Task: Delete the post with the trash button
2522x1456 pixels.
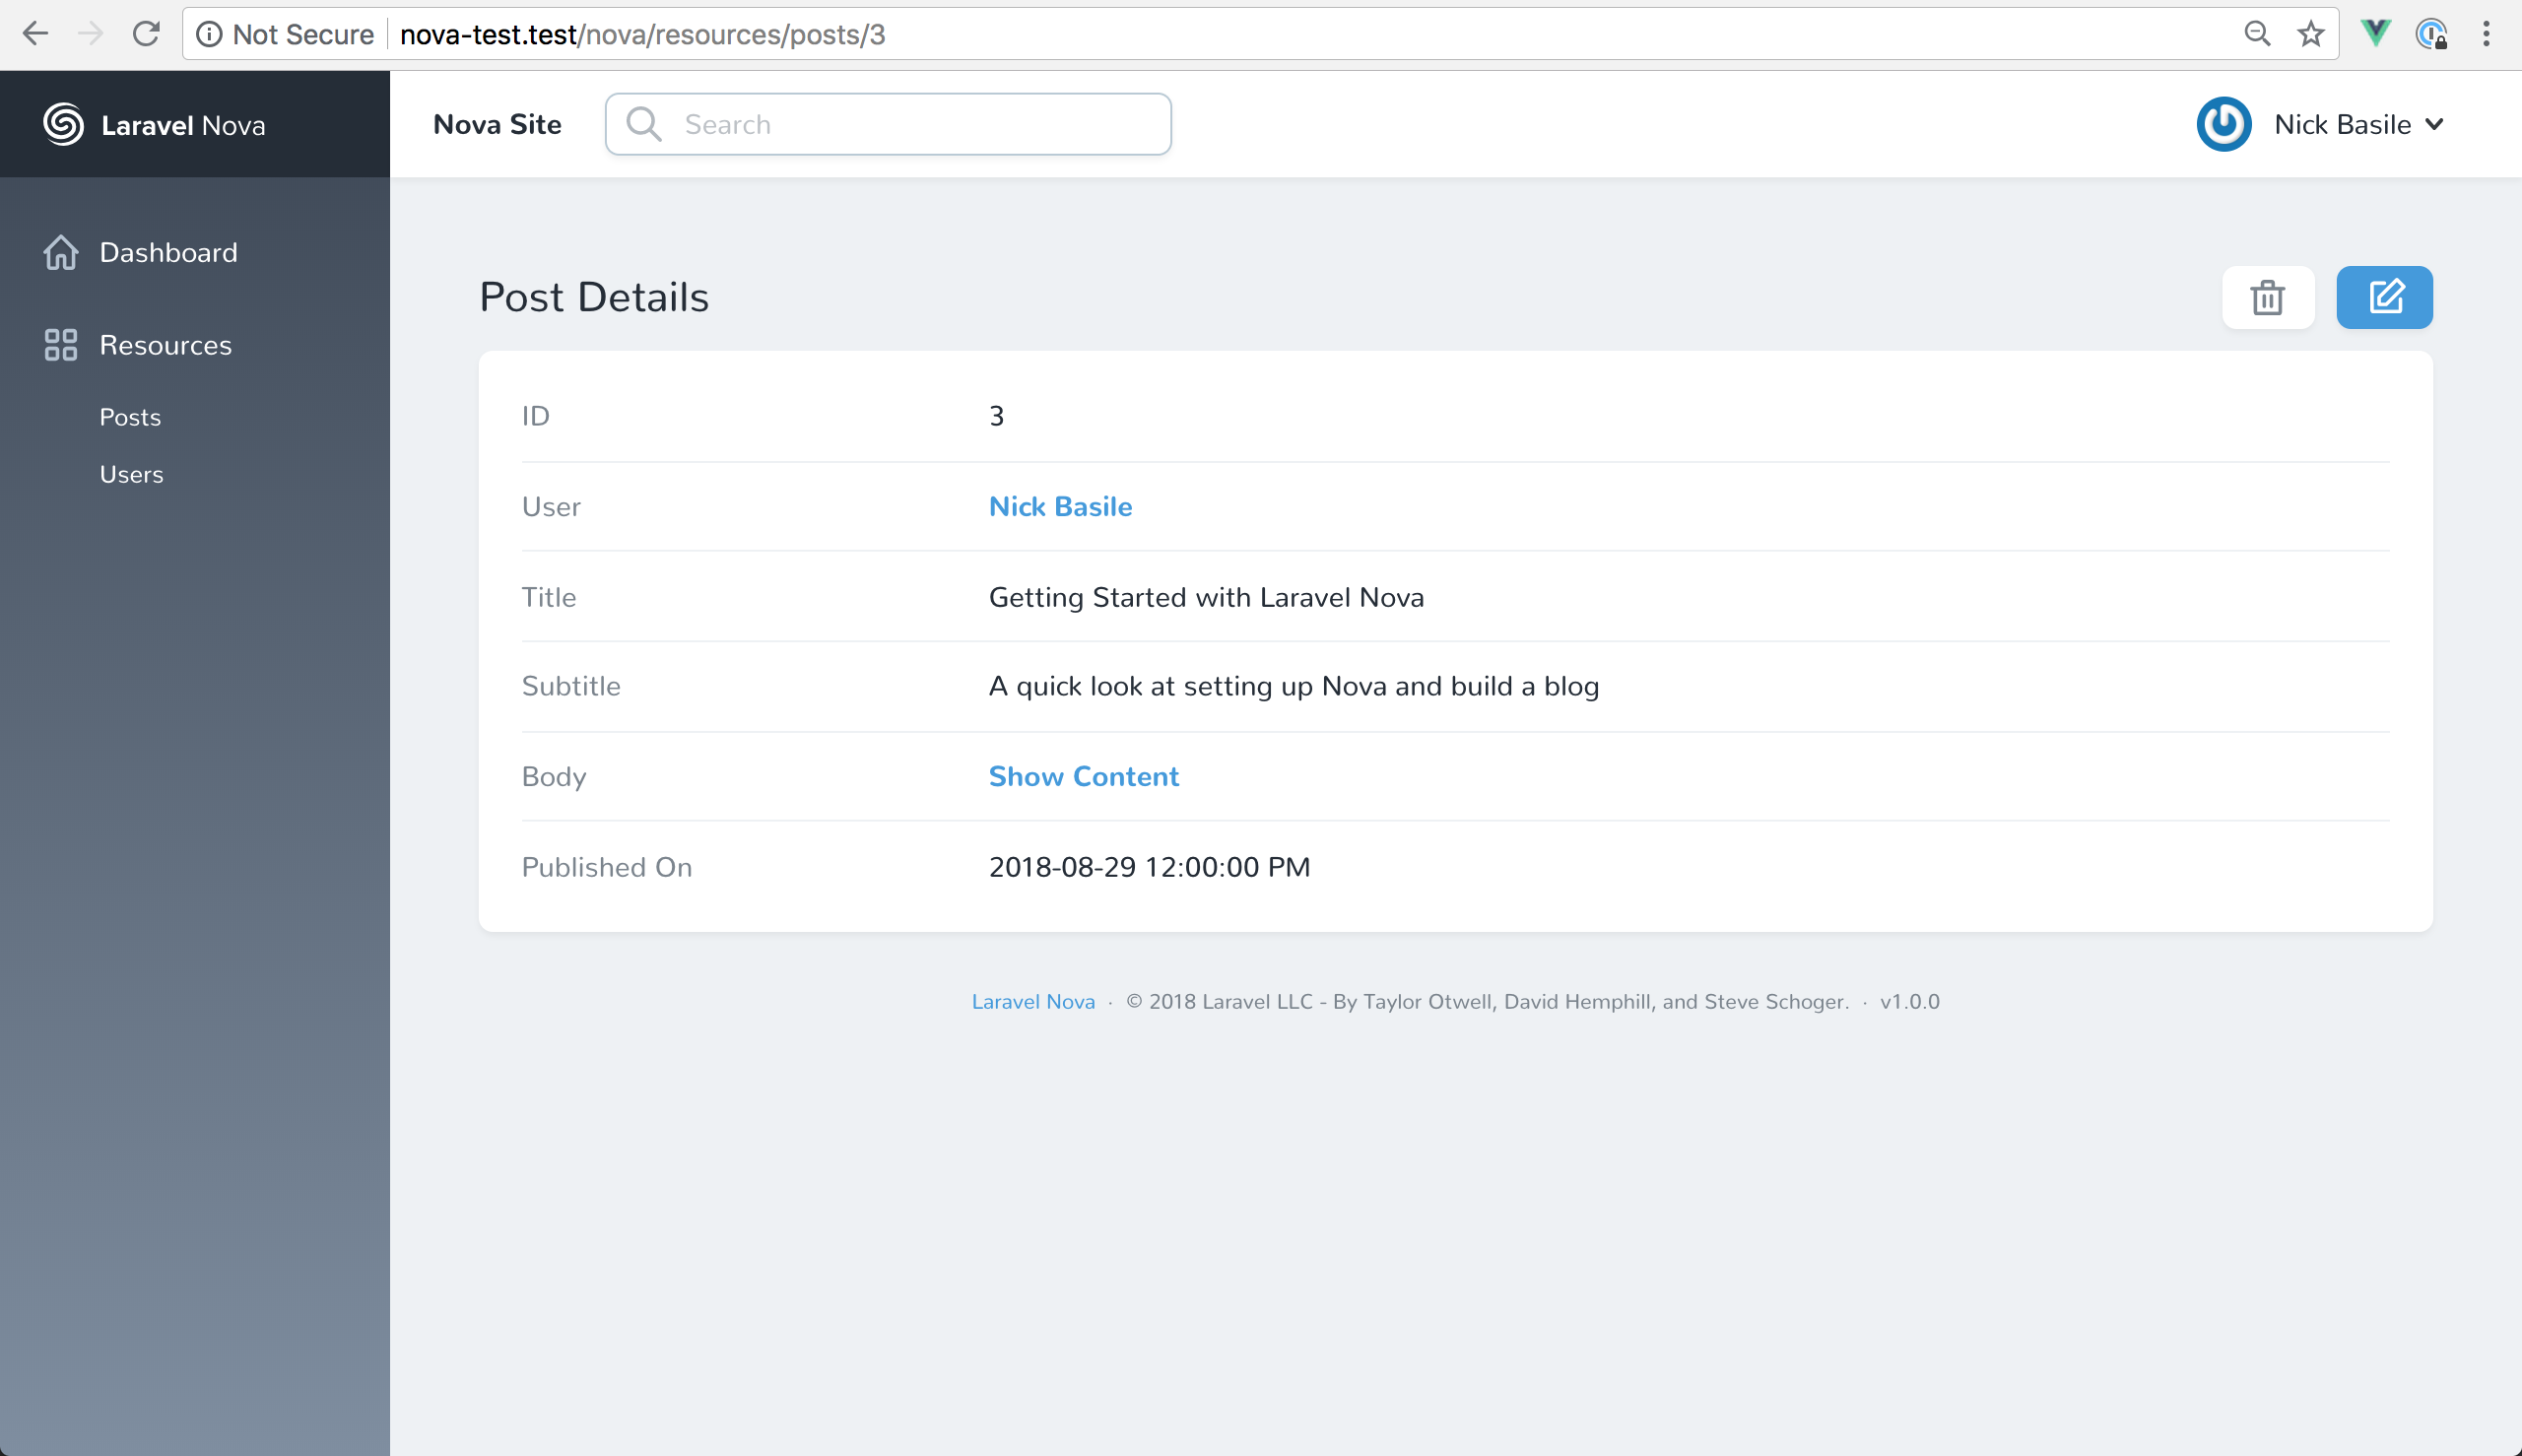Action: point(2268,297)
